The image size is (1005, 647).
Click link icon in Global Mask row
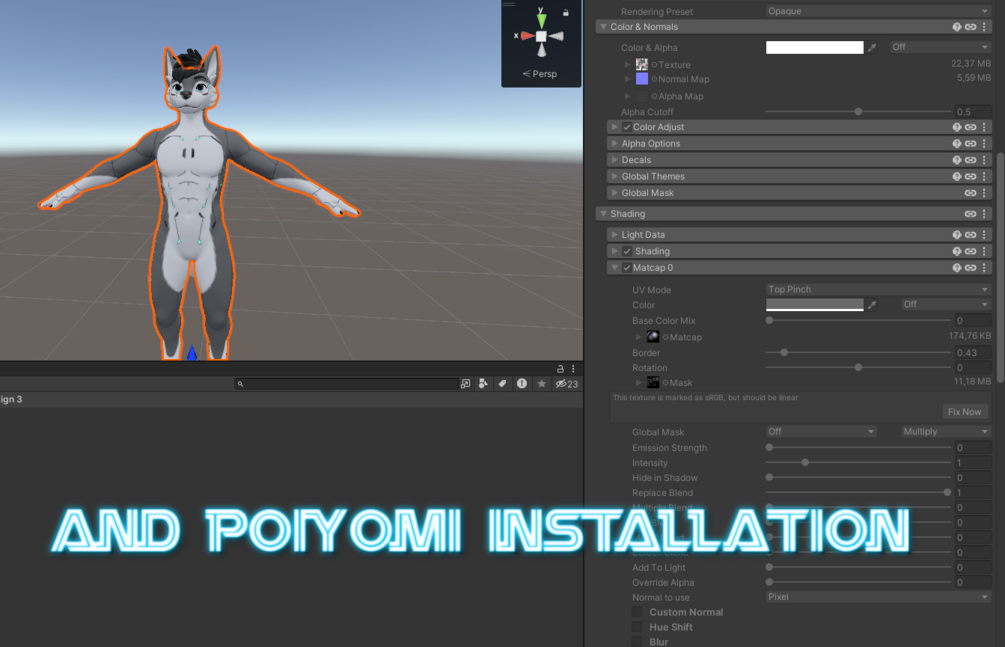point(970,193)
